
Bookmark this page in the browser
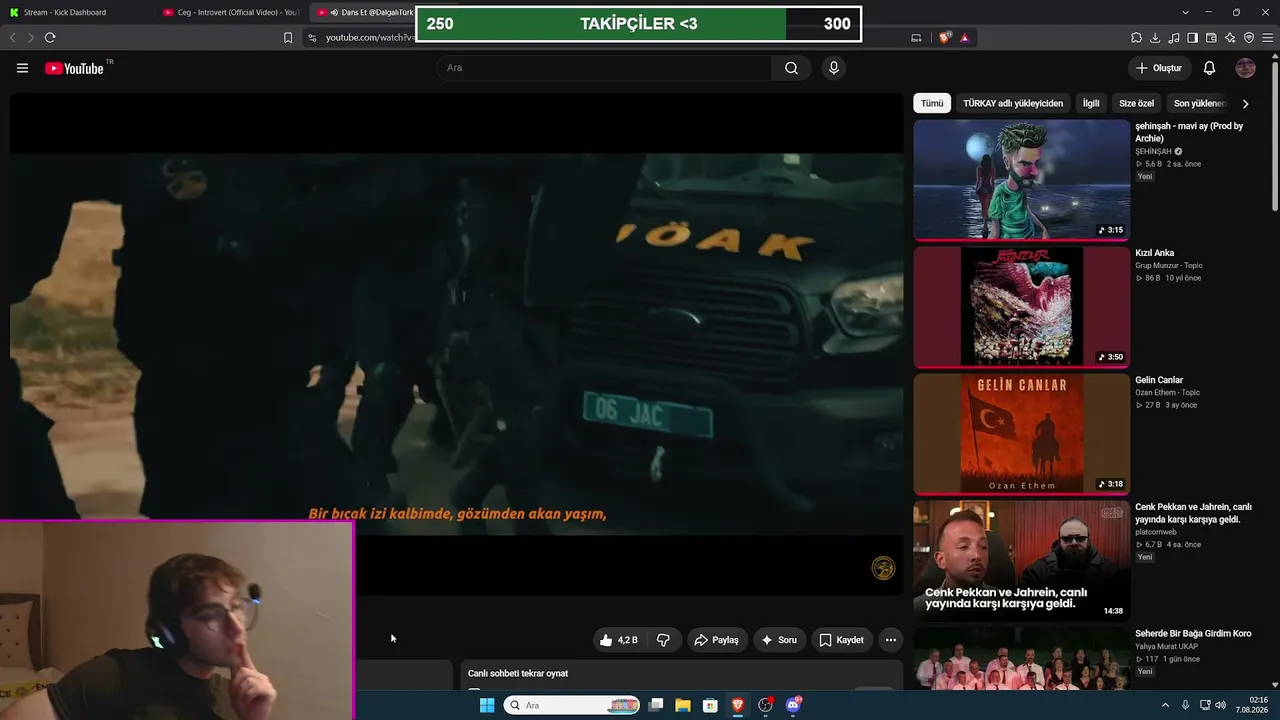288,38
